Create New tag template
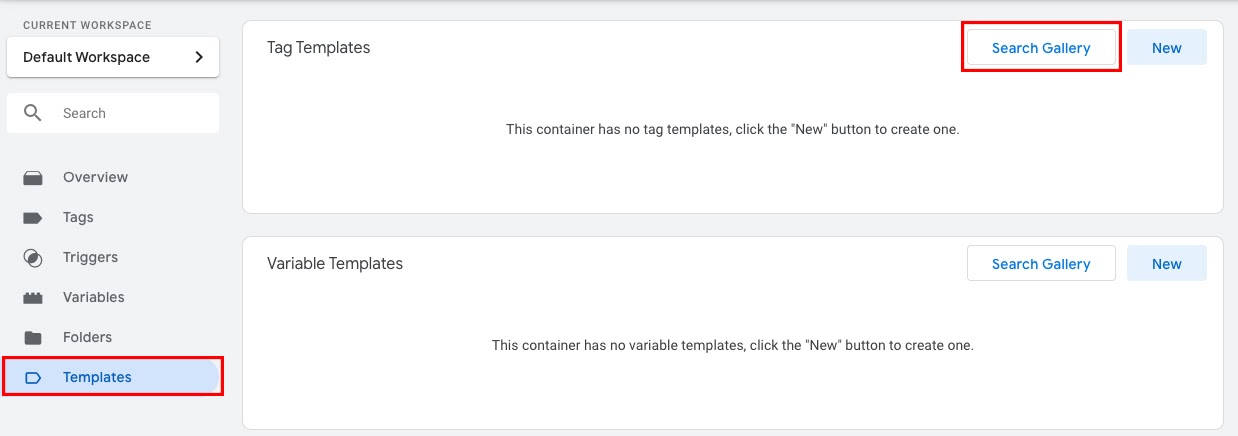This screenshot has width=1238, height=436. tap(1167, 48)
